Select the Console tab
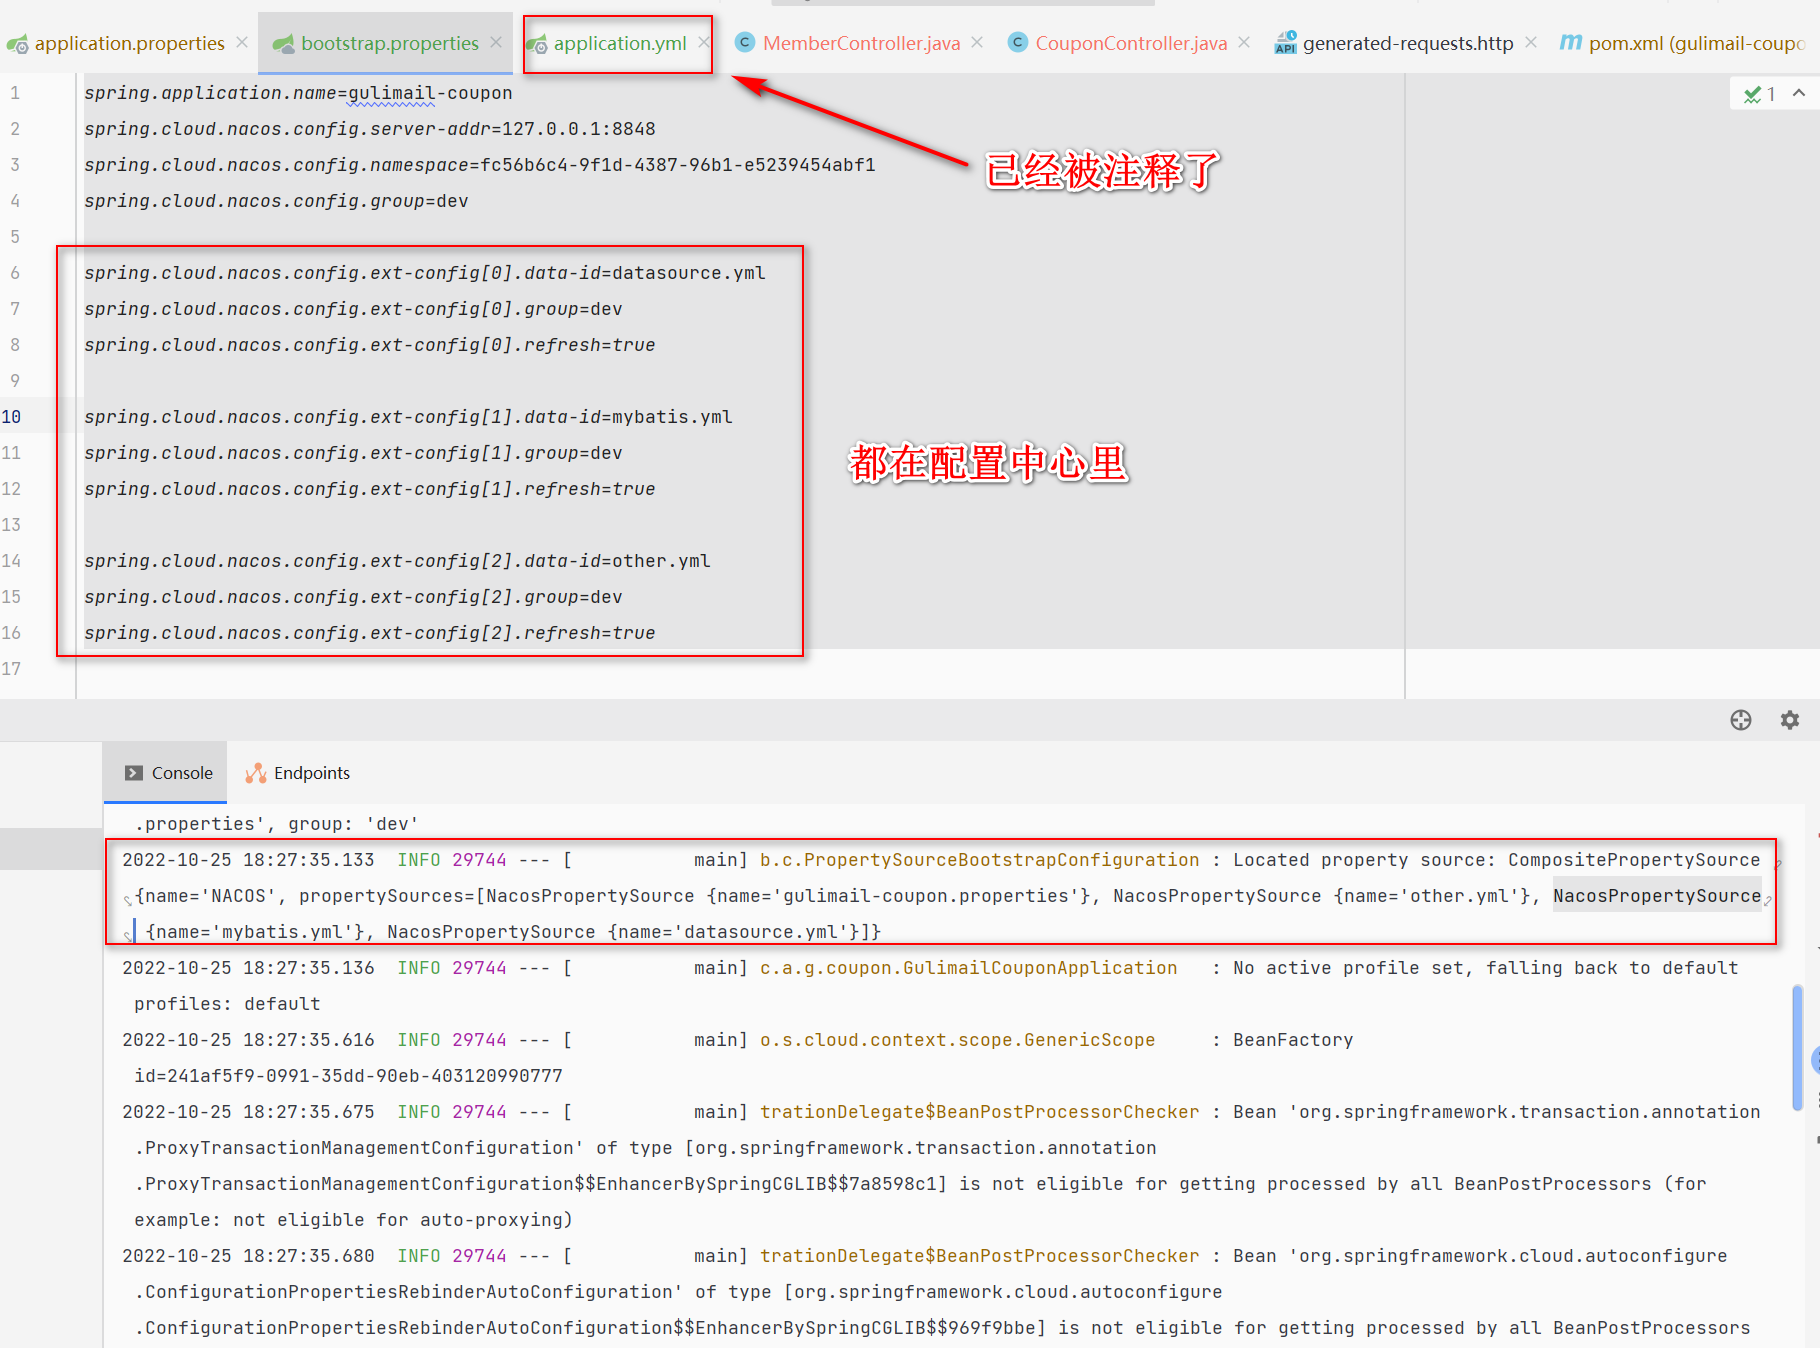 click(x=166, y=773)
